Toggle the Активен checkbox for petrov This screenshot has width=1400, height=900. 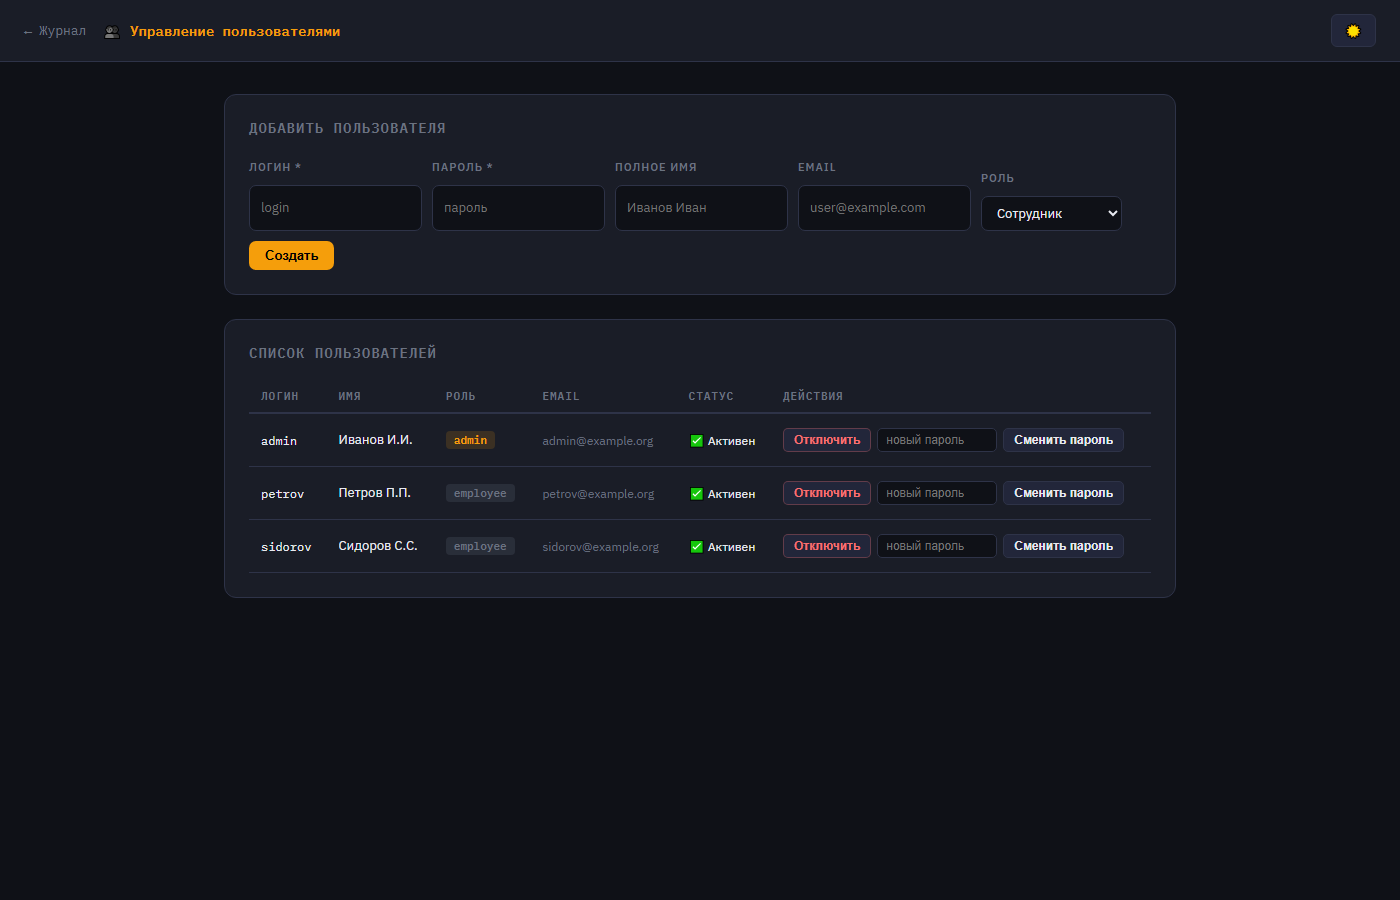tap(697, 494)
